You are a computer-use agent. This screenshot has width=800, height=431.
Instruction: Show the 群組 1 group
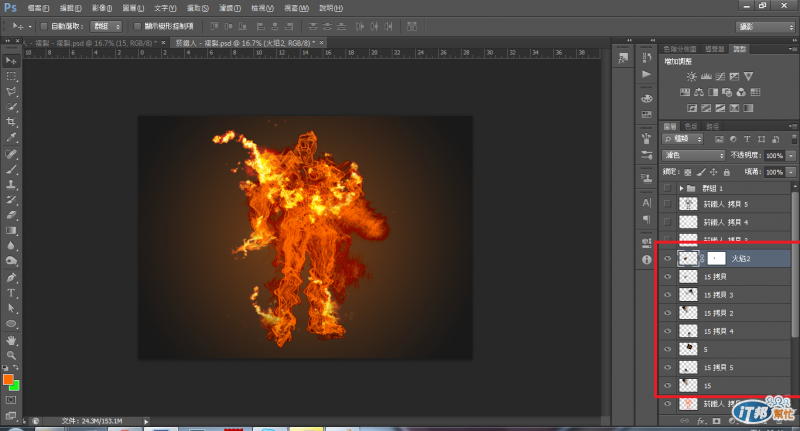tap(667, 188)
